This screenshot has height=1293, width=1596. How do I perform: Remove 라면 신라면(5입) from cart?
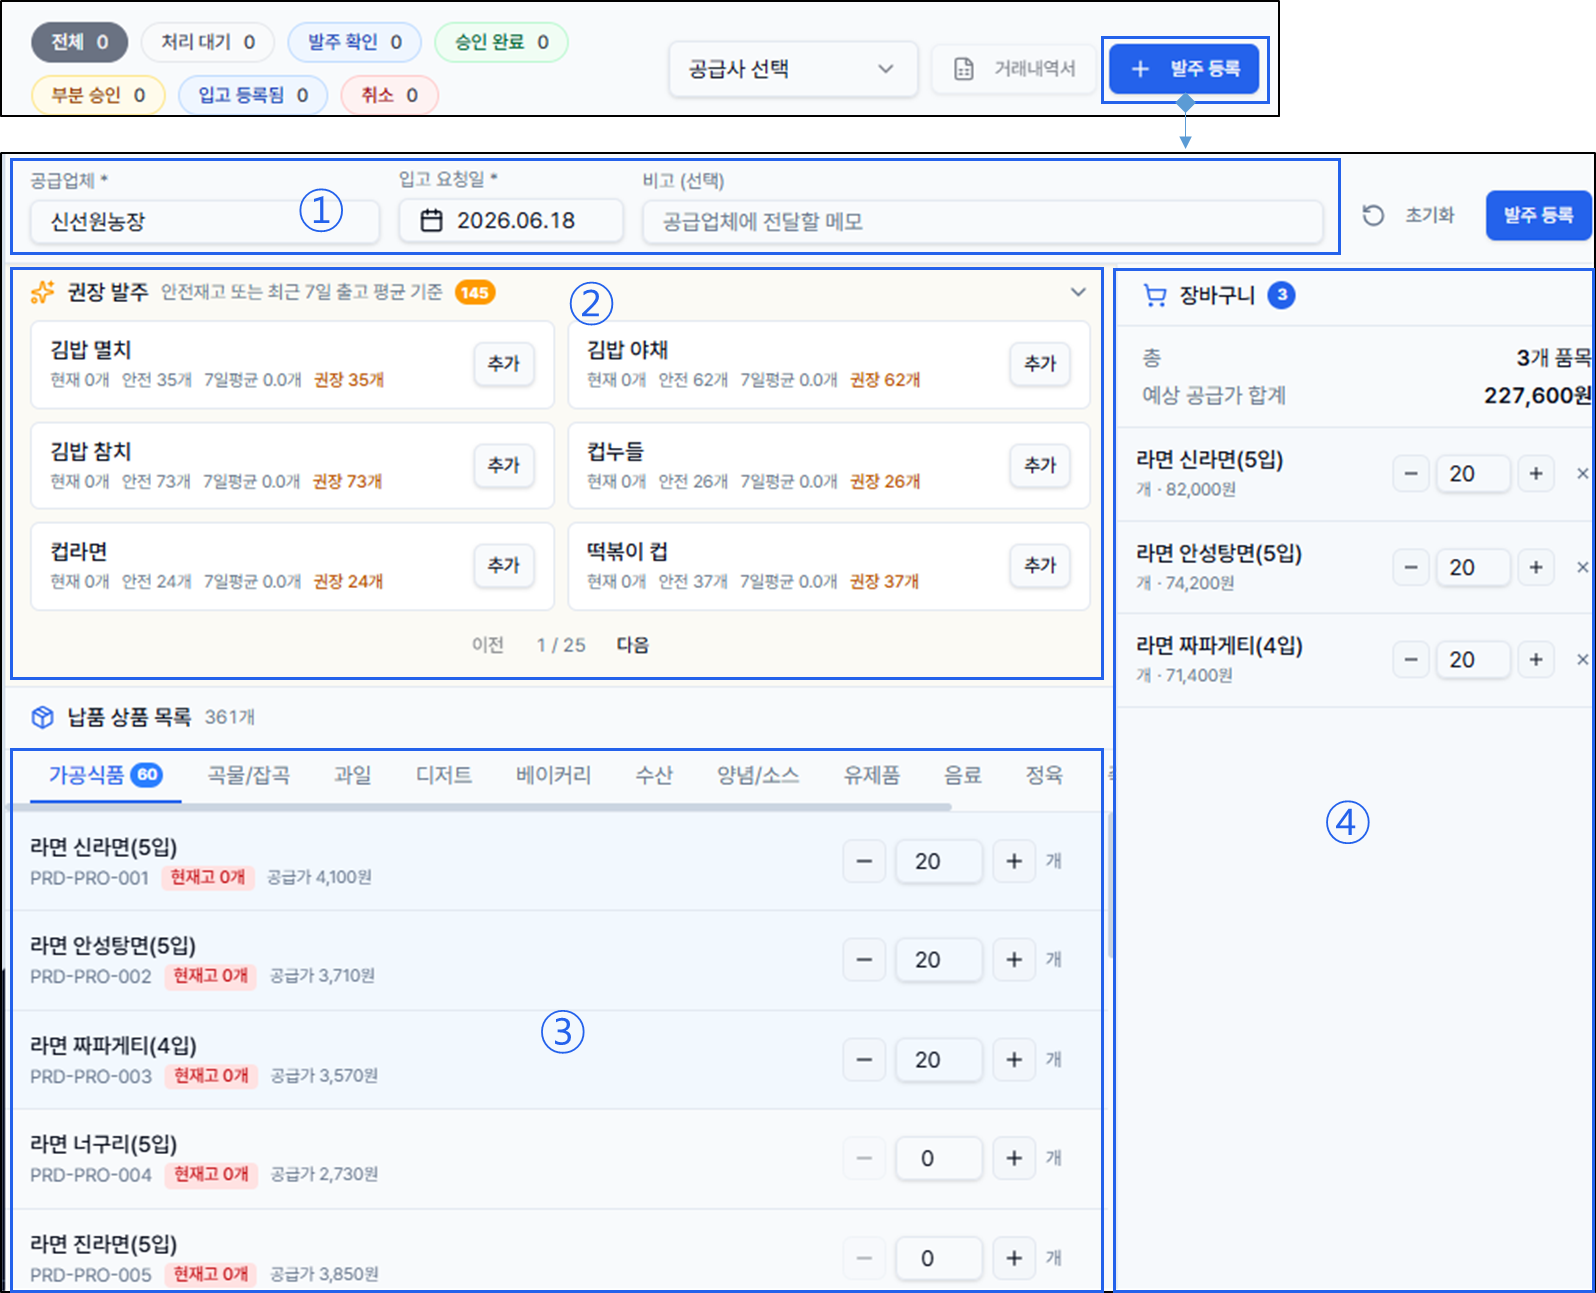click(x=1582, y=473)
